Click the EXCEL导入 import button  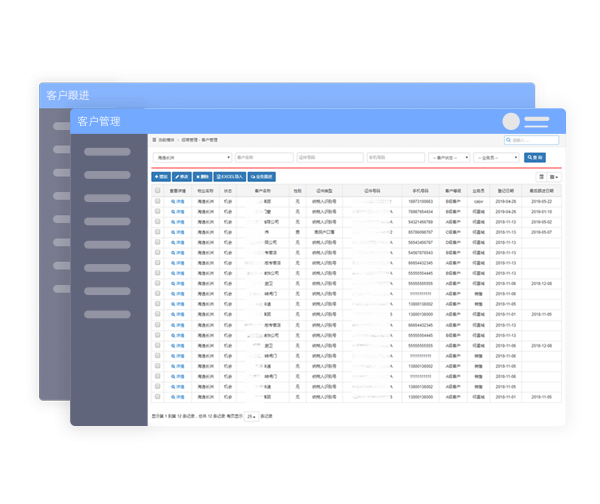coord(230,176)
